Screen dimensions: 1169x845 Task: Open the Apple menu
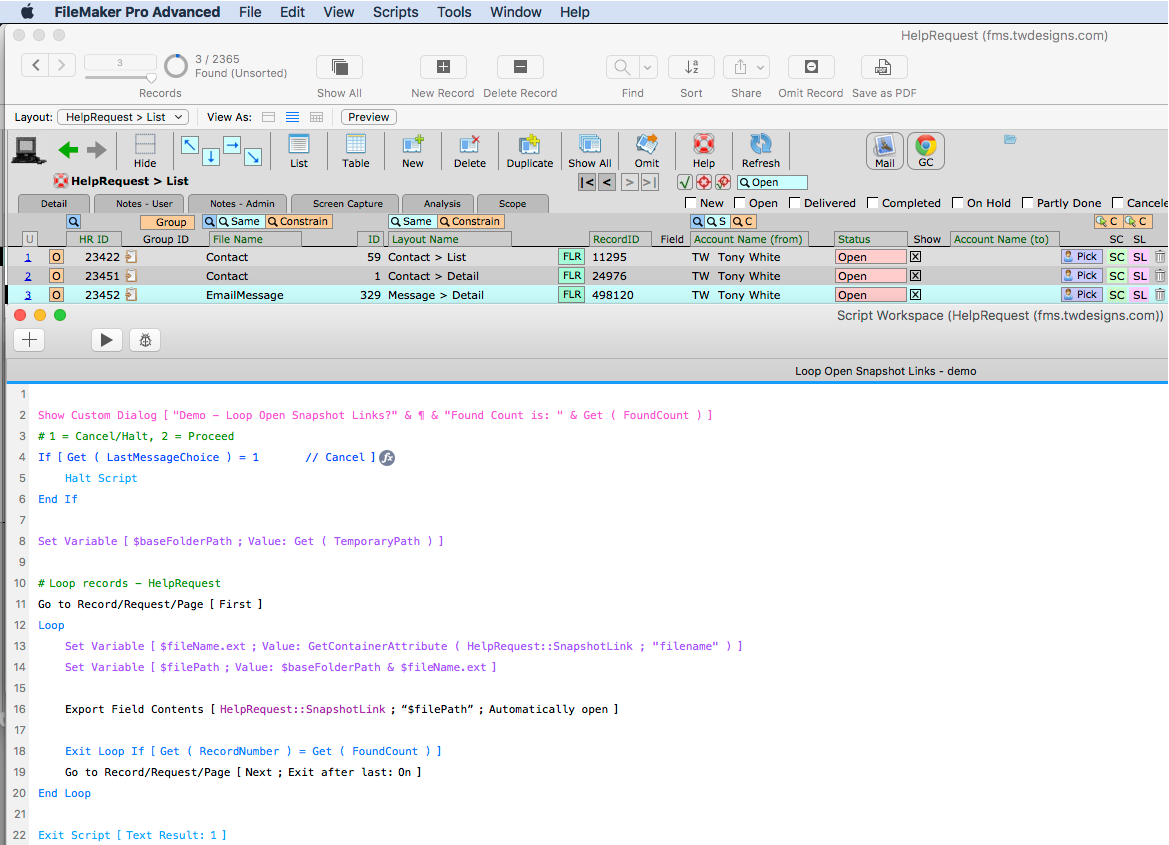tap(27, 11)
